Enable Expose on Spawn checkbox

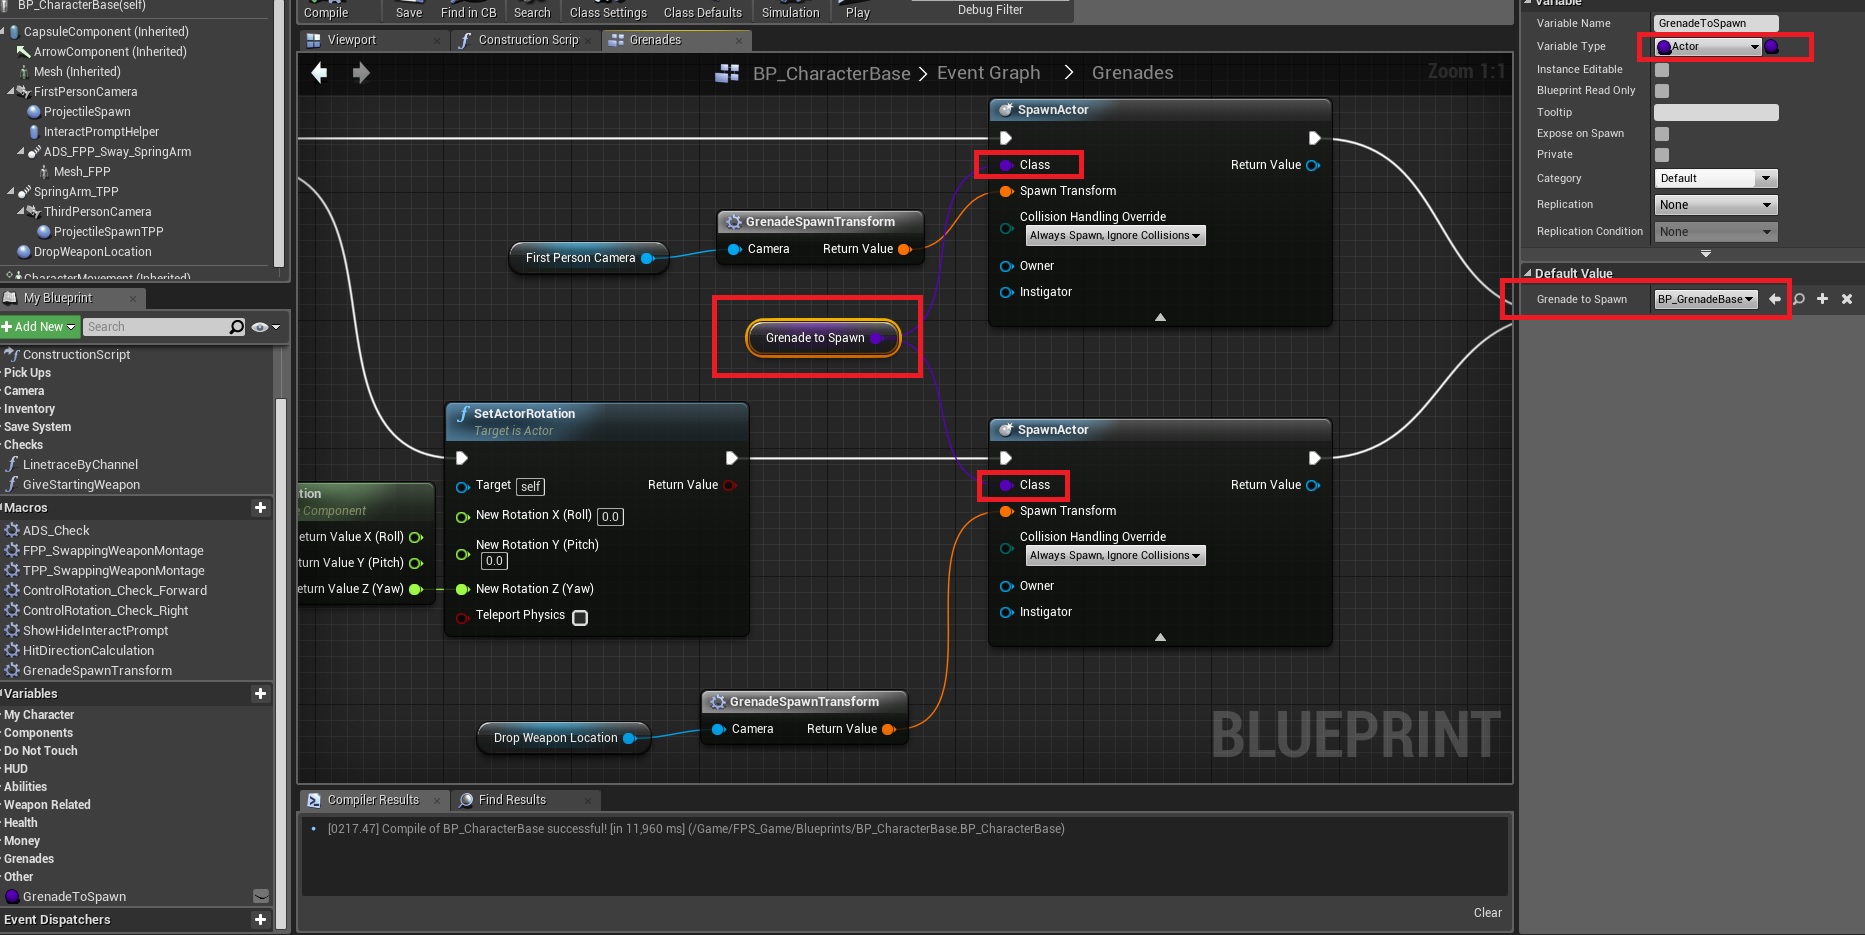click(1662, 134)
